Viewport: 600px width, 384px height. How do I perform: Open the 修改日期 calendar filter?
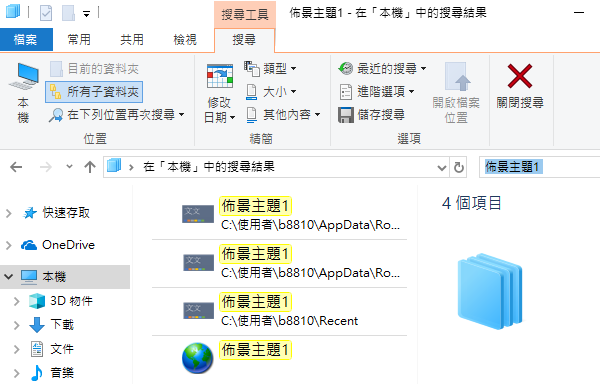tap(219, 93)
